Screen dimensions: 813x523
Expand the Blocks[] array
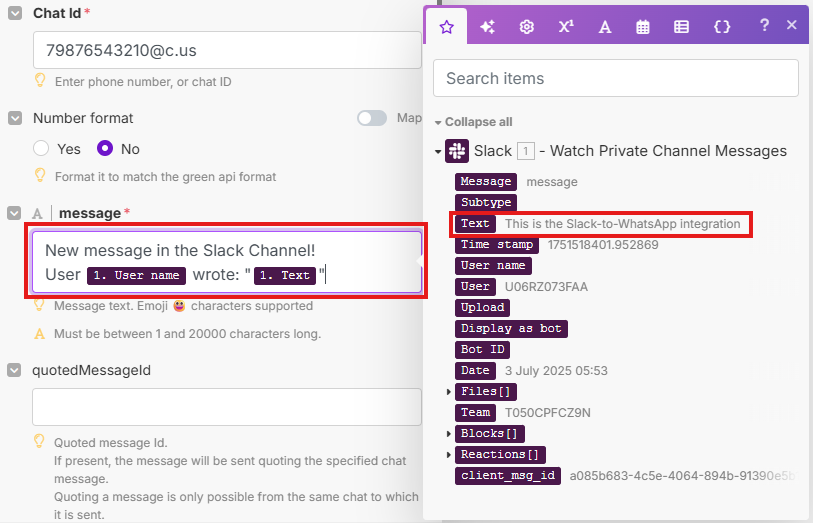point(449,434)
